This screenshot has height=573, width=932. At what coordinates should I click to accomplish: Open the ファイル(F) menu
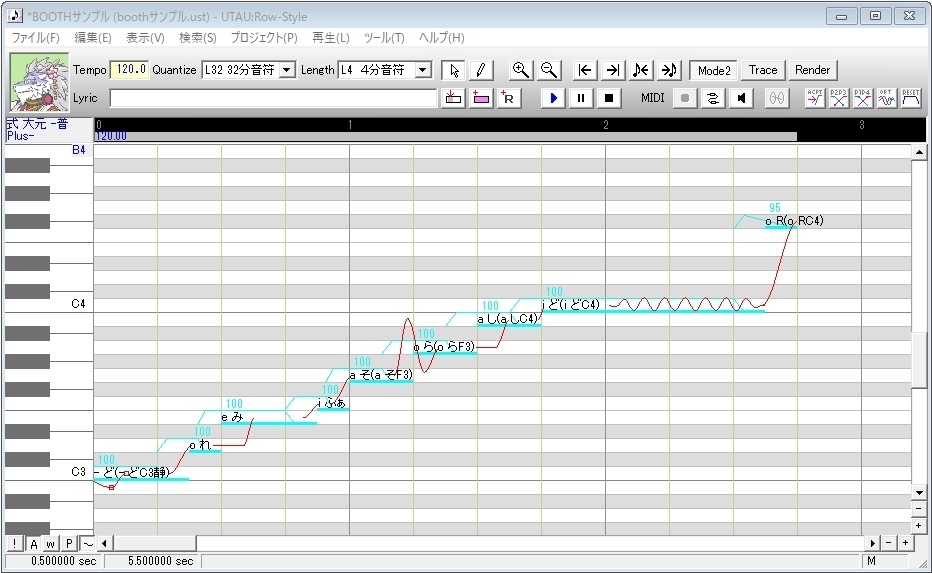click(x=36, y=38)
